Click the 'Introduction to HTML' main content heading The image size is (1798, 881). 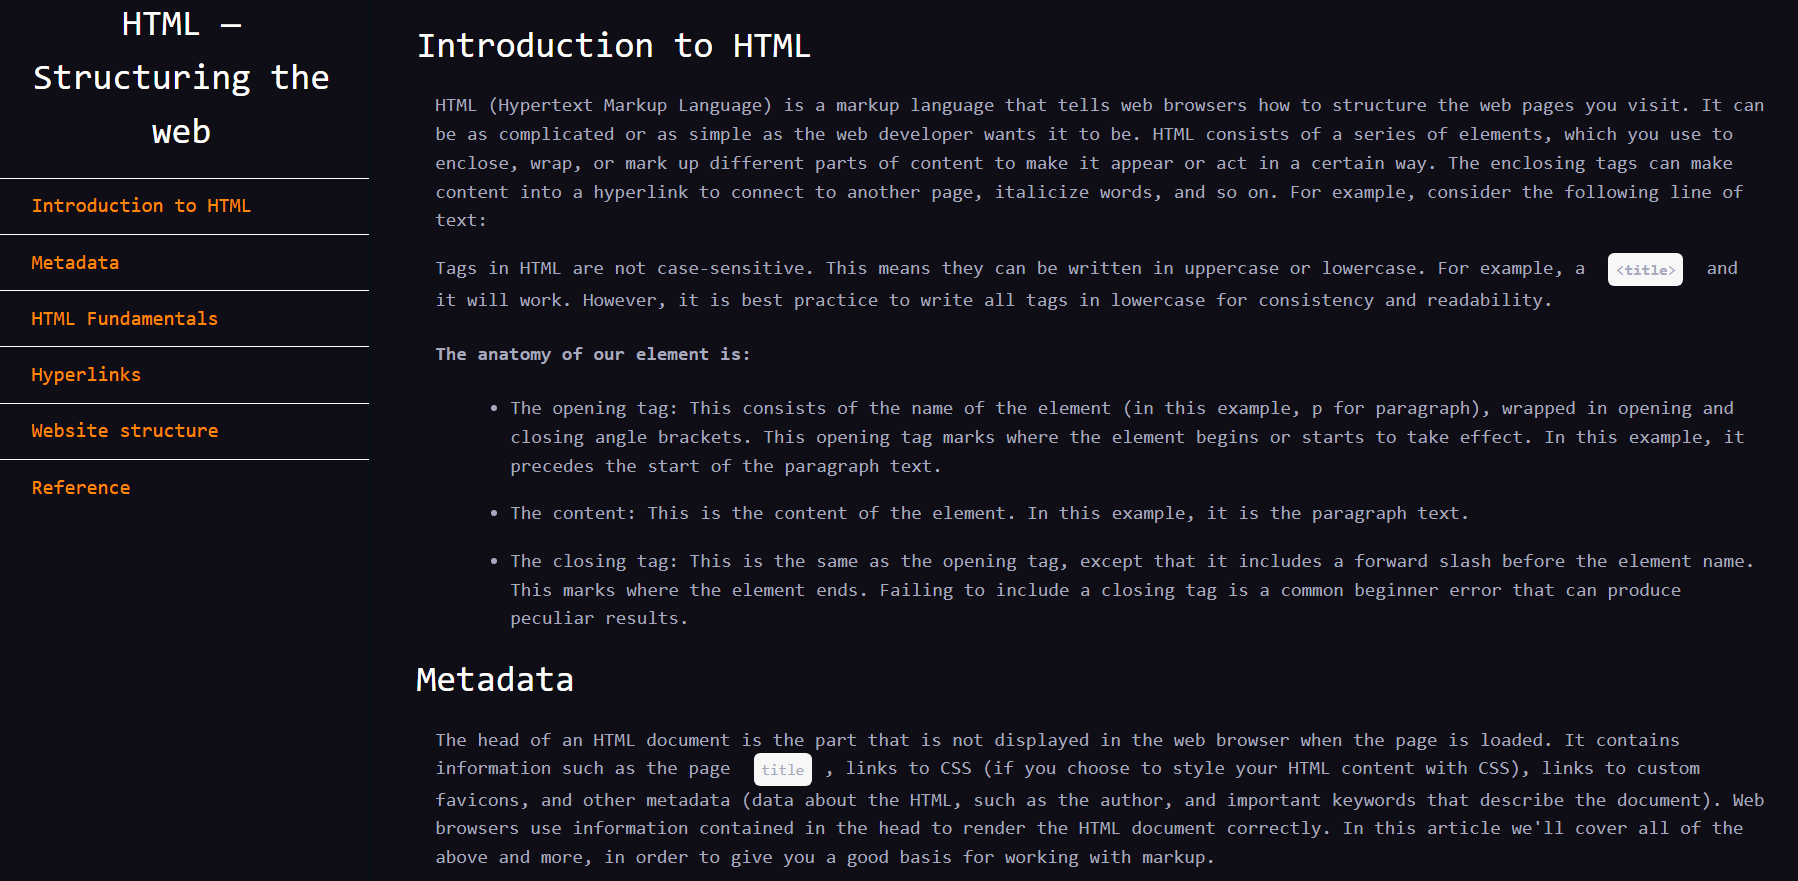613,46
